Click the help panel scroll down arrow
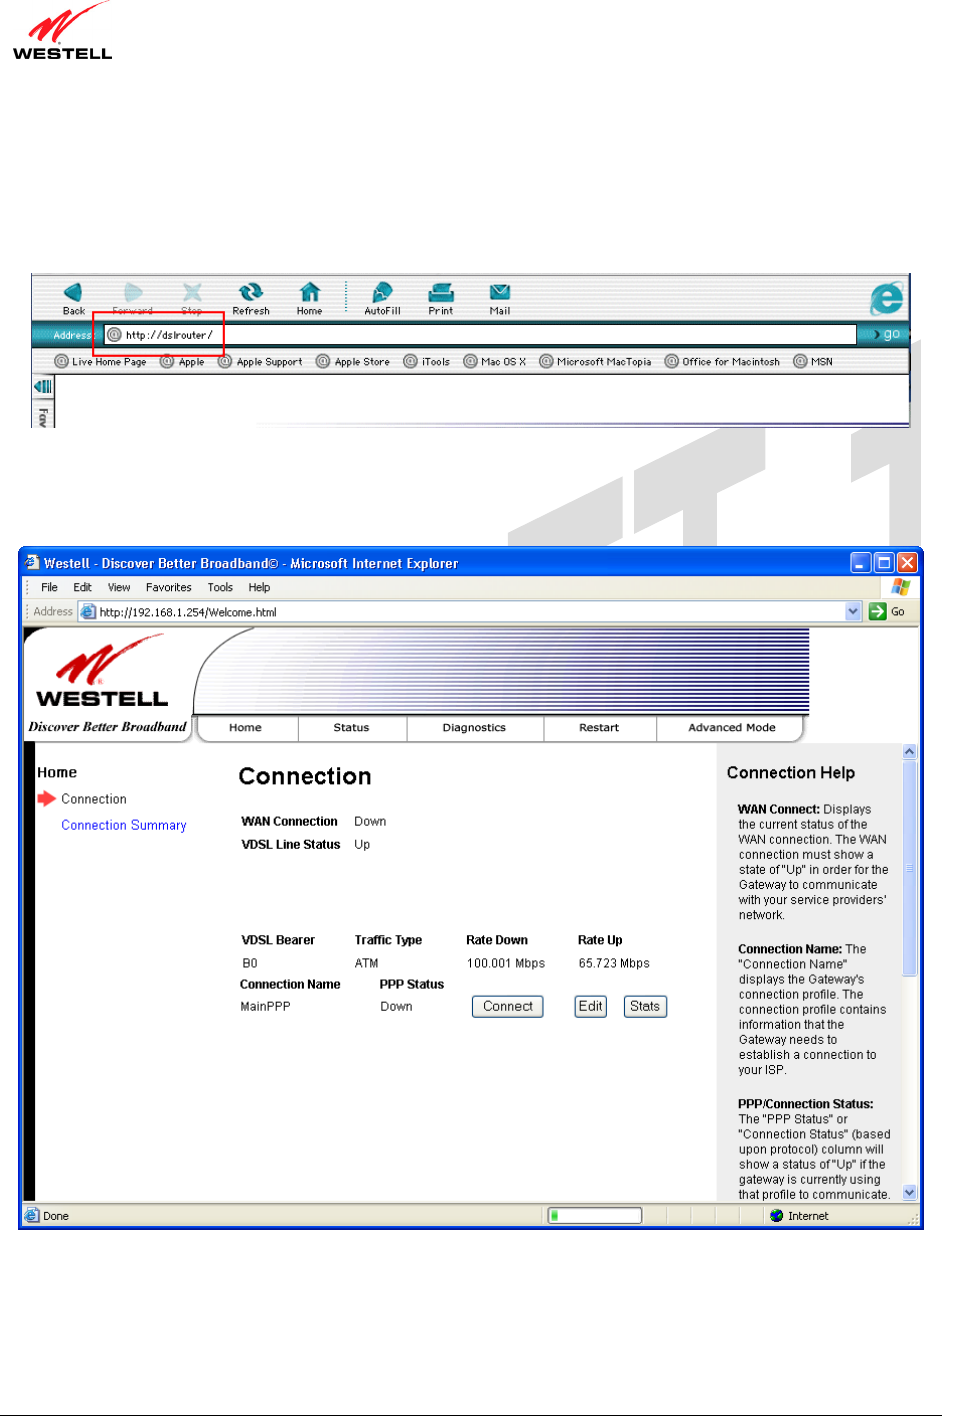Viewport: 957px width, 1416px height. [909, 1192]
